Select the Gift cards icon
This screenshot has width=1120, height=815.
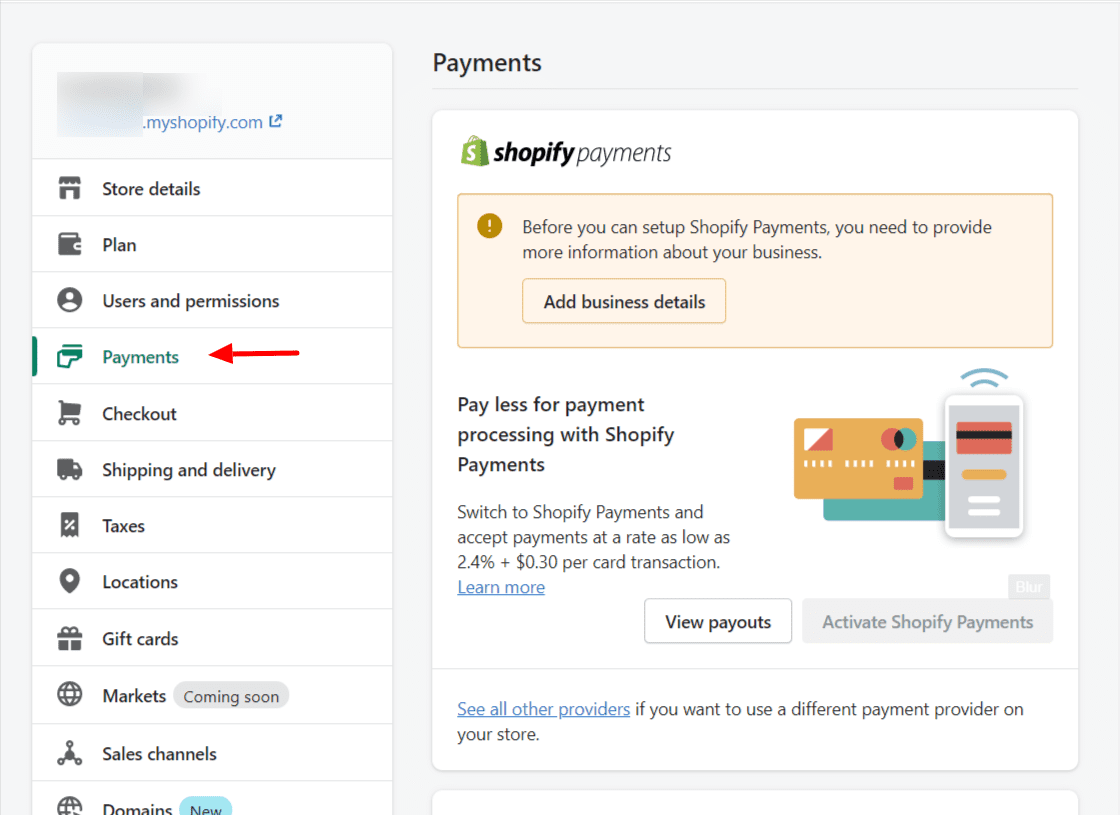click(69, 638)
